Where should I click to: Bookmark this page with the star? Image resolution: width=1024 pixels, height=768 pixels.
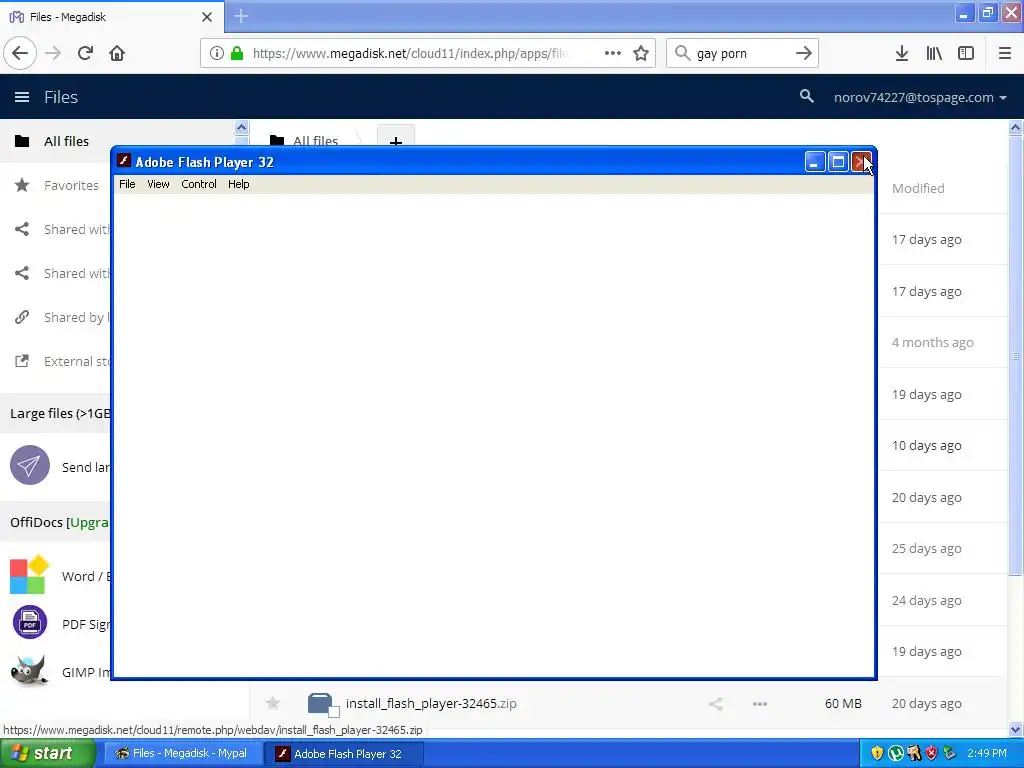coord(641,53)
